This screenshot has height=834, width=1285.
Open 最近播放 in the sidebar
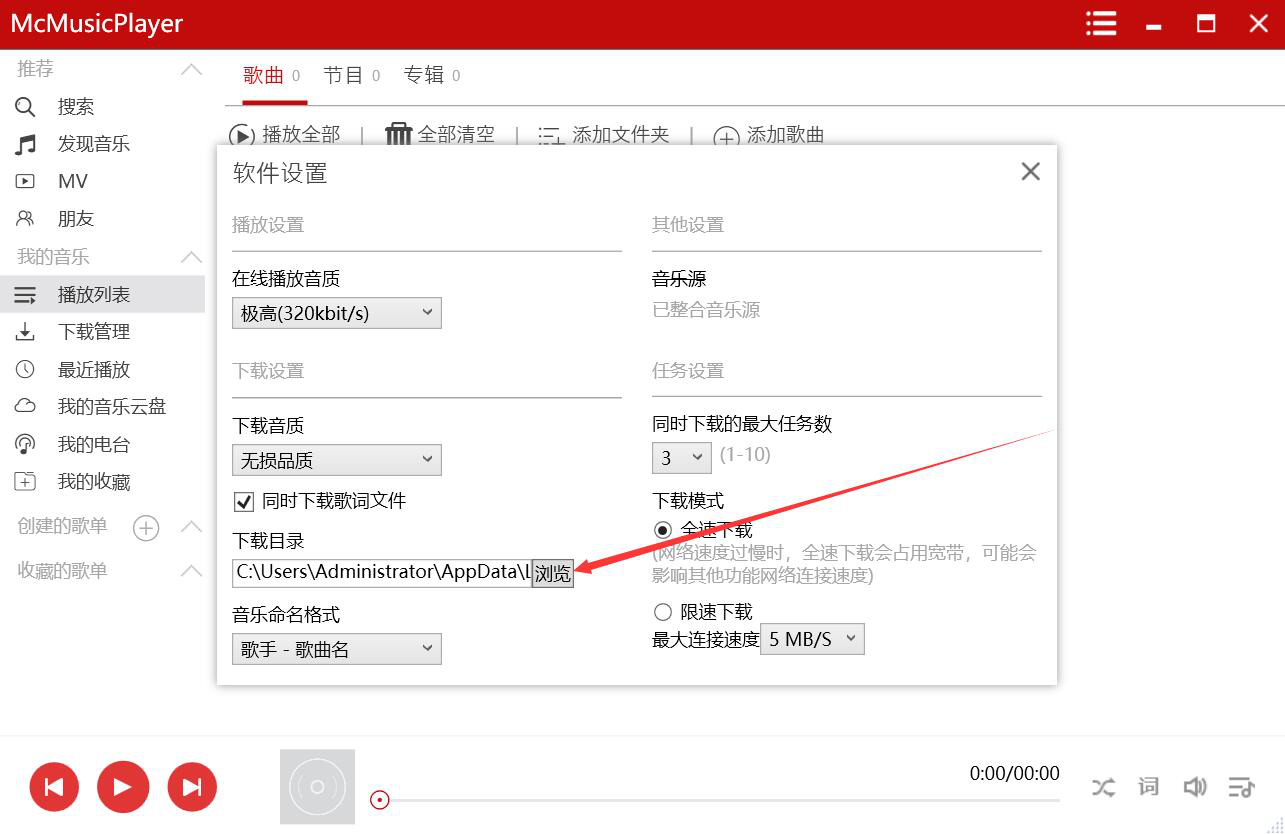point(94,370)
